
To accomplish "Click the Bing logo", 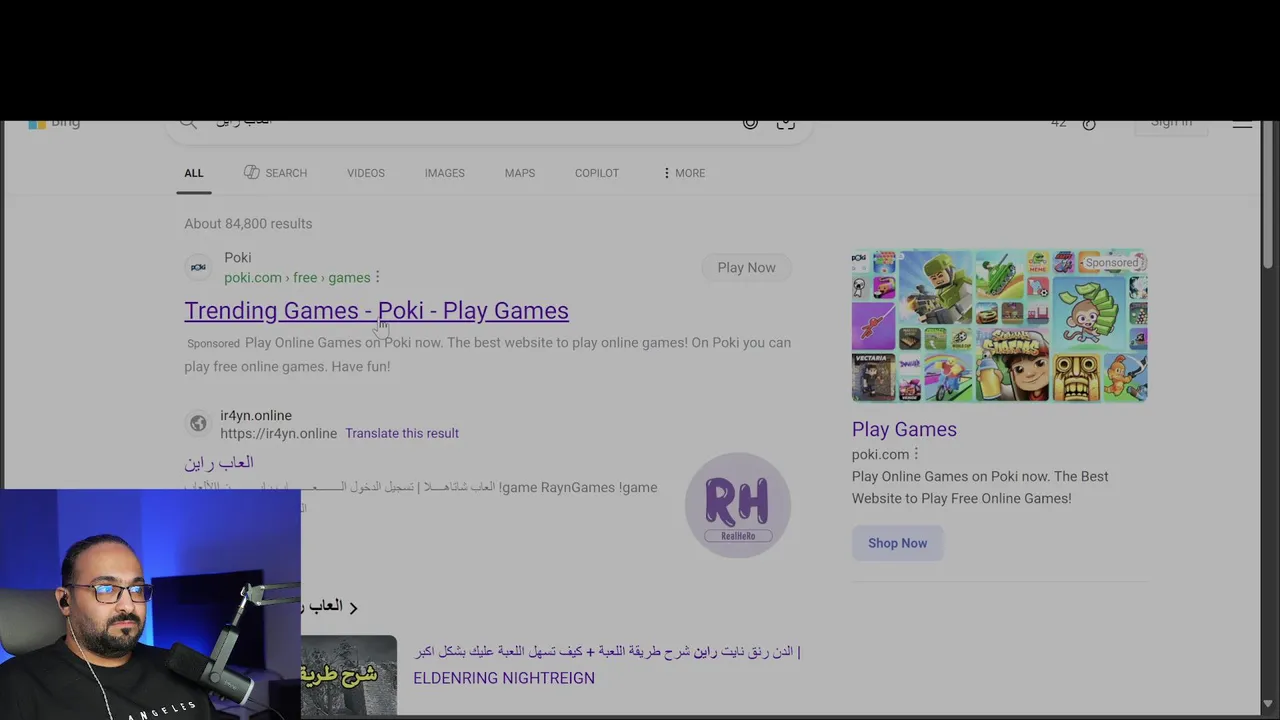I will (x=54, y=123).
